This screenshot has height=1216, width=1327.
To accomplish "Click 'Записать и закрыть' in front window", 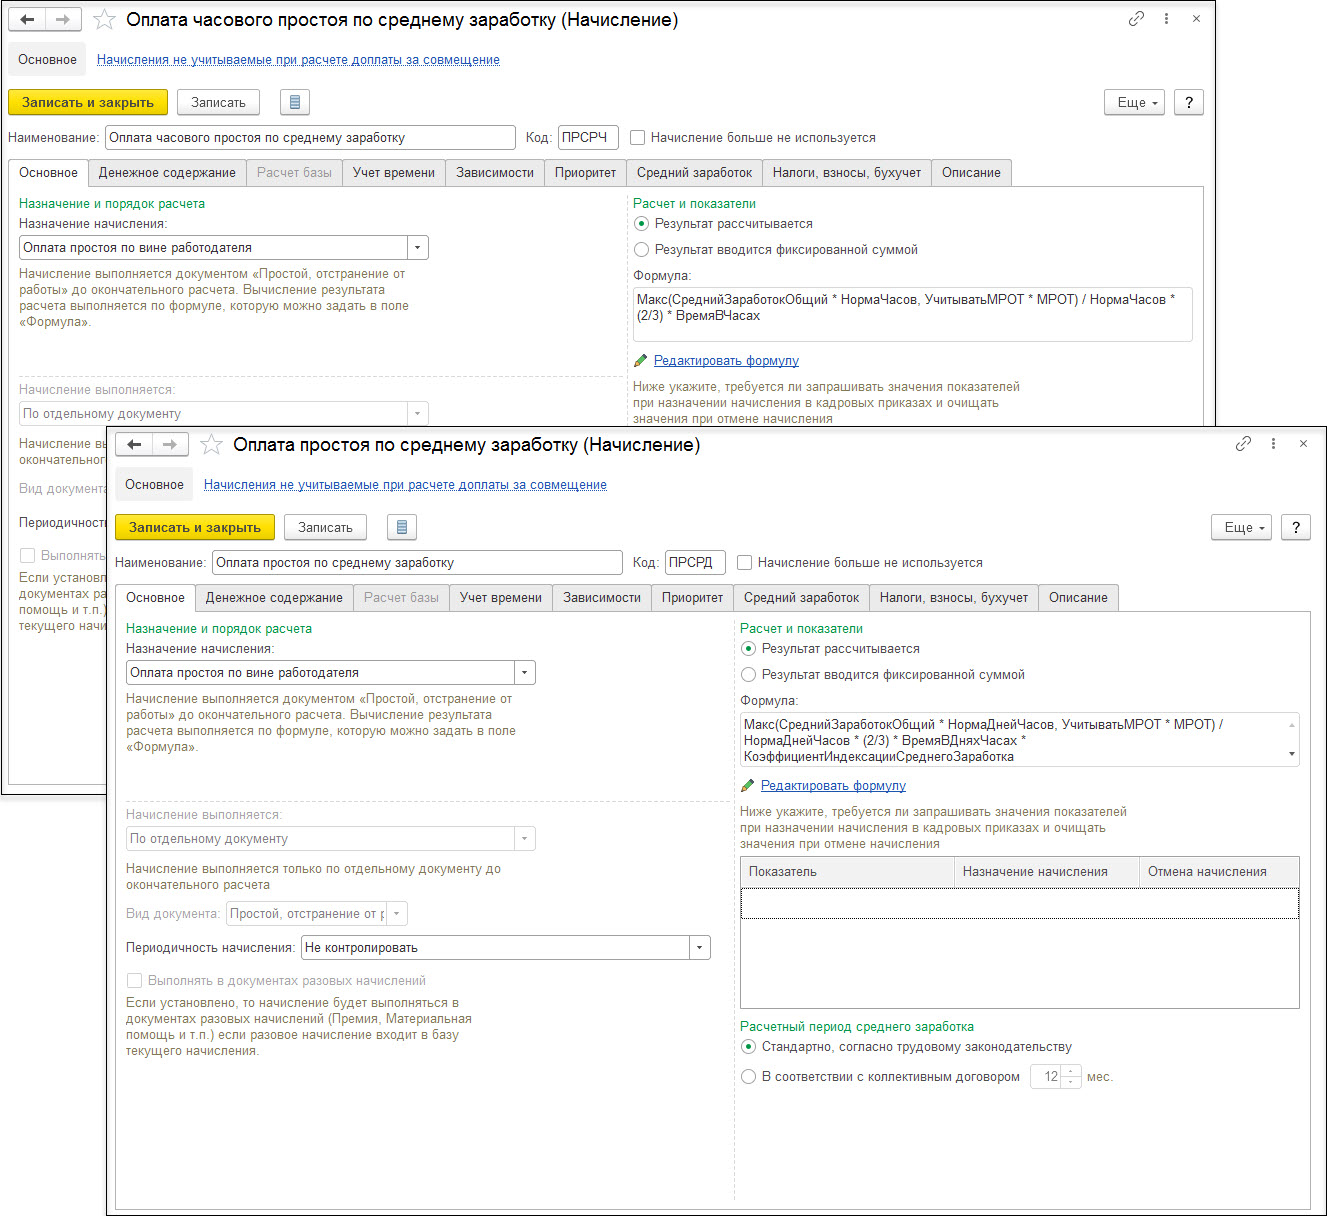I will 195,527.
